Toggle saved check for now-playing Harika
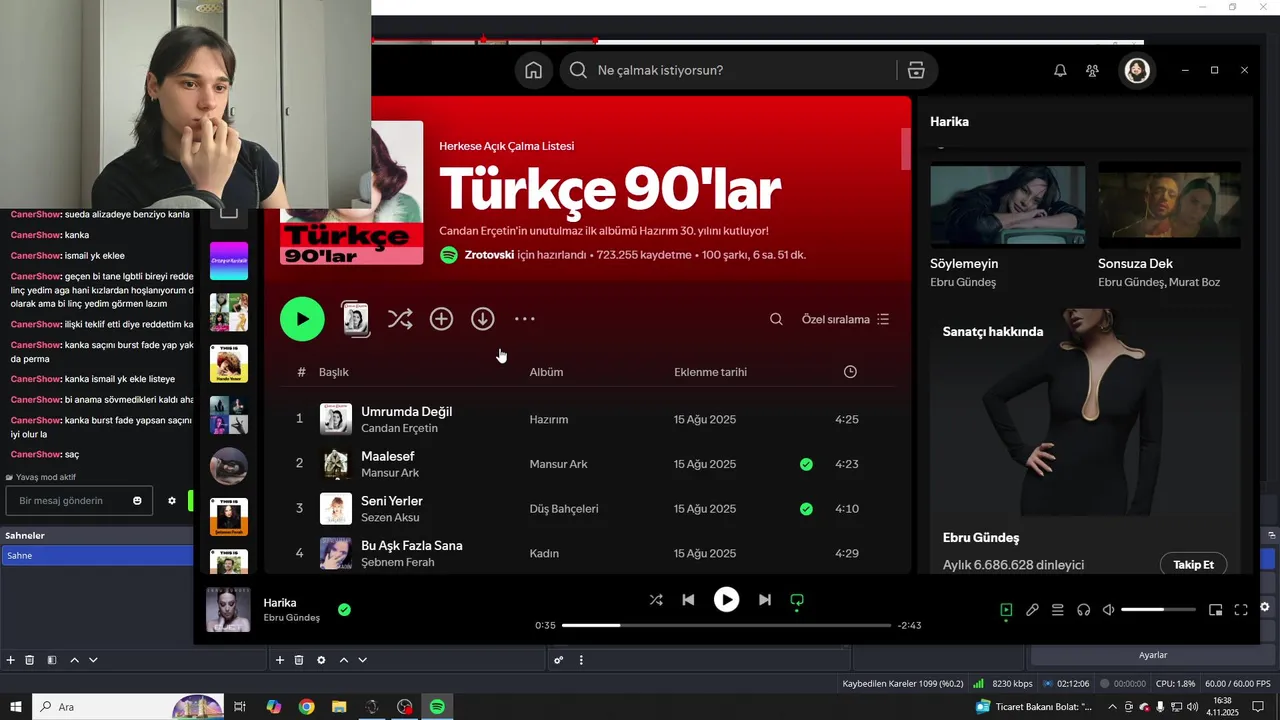1280x720 pixels. [x=344, y=609]
